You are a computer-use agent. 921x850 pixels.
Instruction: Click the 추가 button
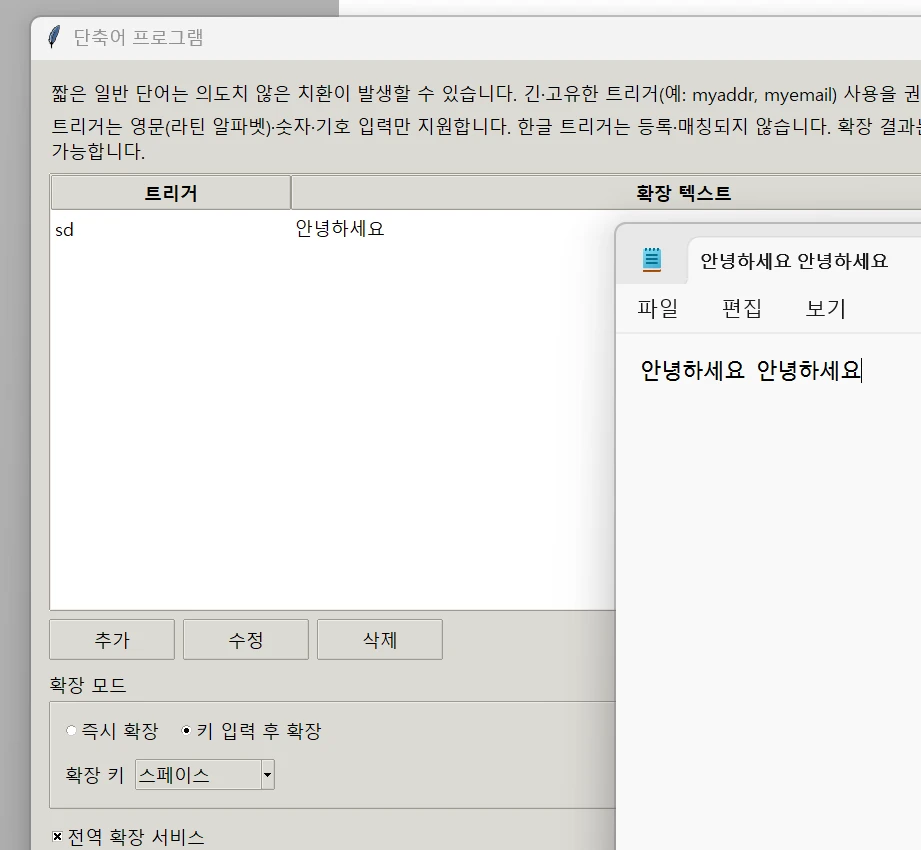pyautogui.click(x=112, y=639)
